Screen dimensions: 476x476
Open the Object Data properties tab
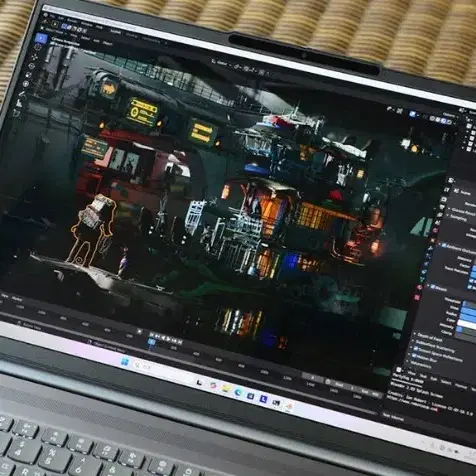pos(422,279)
